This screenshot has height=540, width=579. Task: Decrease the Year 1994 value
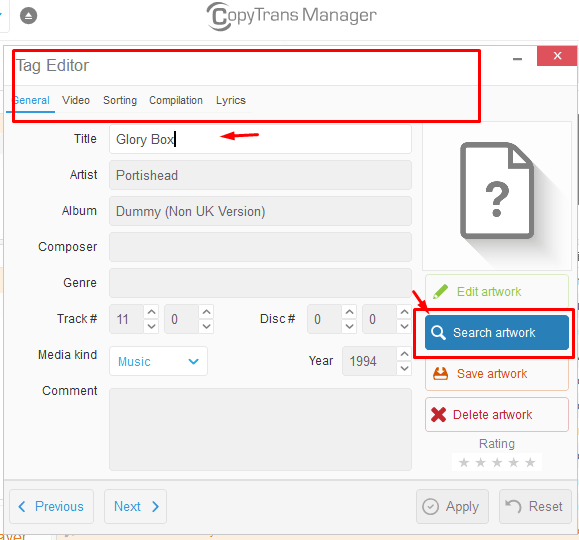[x=404, y=368]
